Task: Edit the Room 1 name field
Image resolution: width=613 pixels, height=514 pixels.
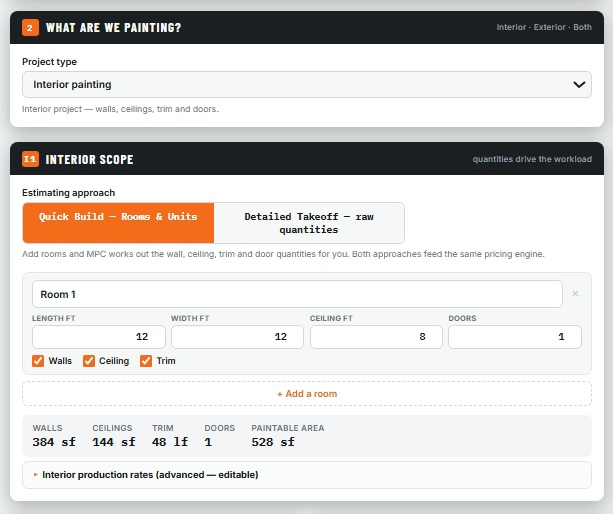Action: click(x=297, y=294)
